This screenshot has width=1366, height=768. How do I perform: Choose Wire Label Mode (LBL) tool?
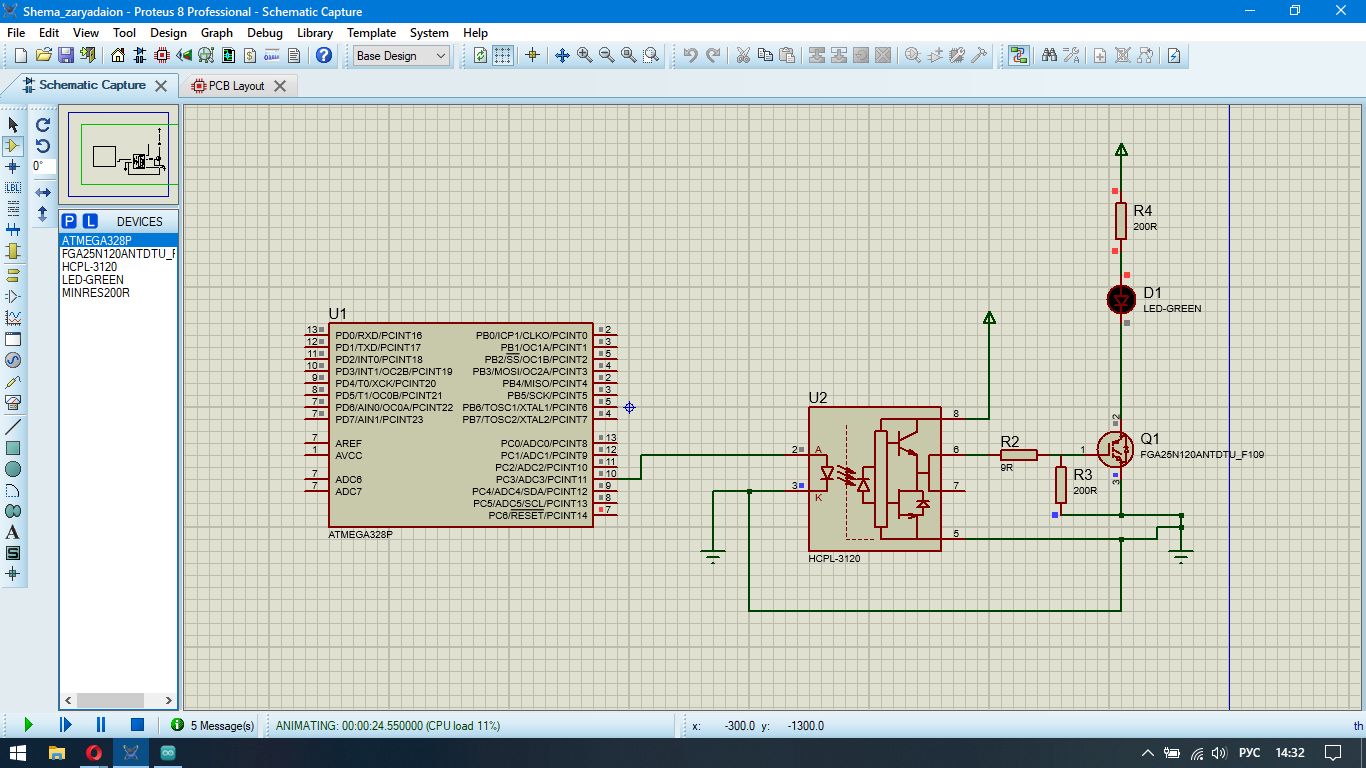[x=13, y=188]
